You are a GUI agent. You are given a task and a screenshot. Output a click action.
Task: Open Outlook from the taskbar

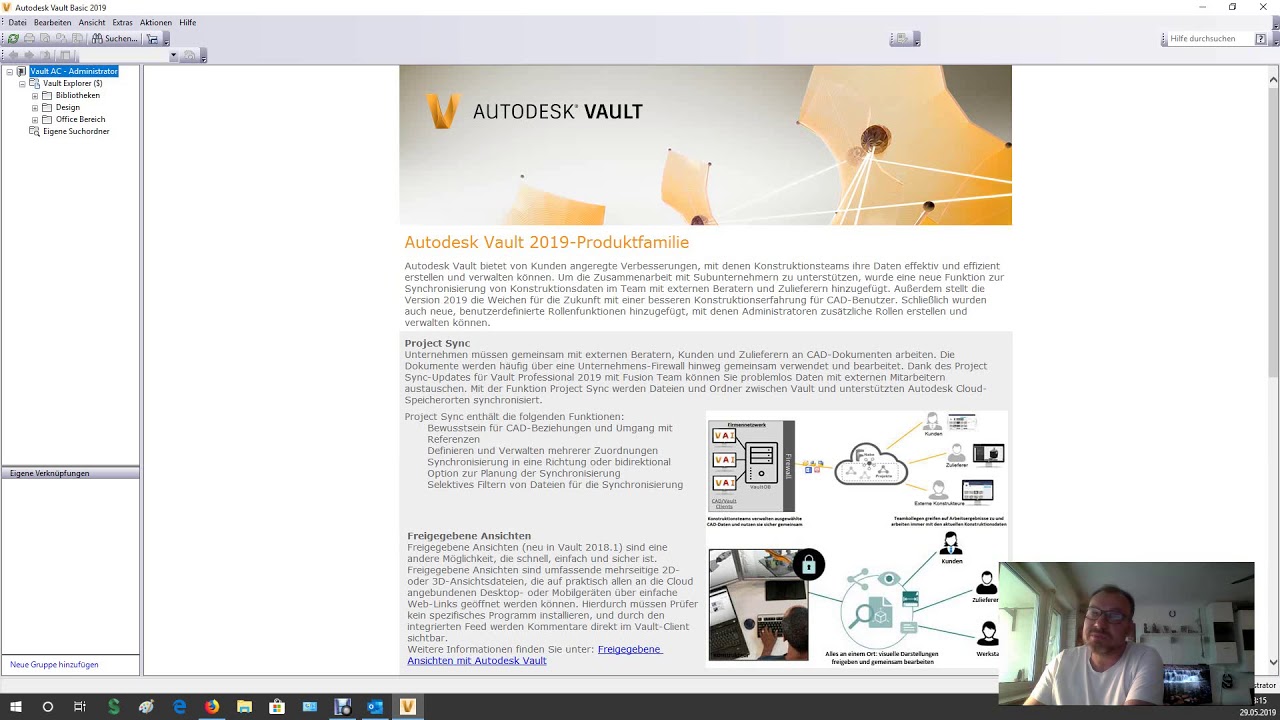tap(375, 707)
